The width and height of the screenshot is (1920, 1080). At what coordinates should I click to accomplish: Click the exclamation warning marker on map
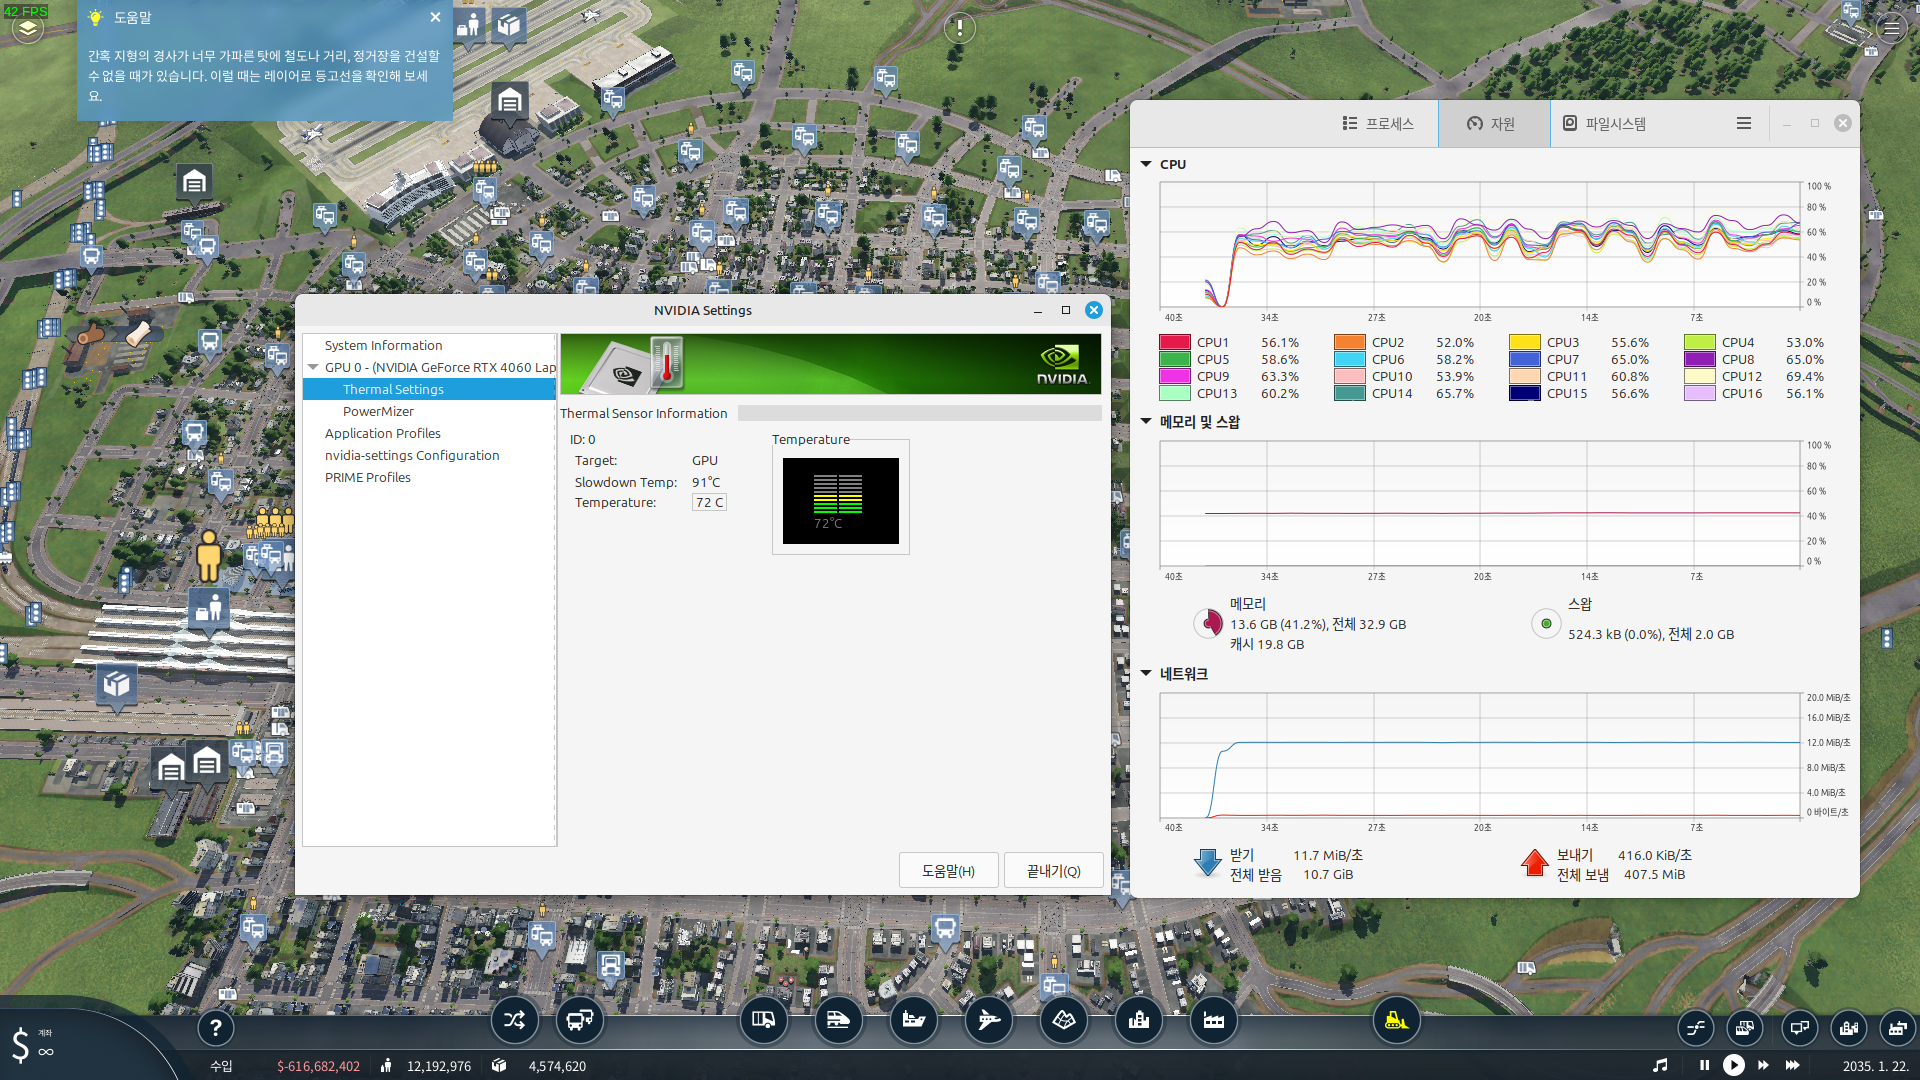click(x=960, y=27)
